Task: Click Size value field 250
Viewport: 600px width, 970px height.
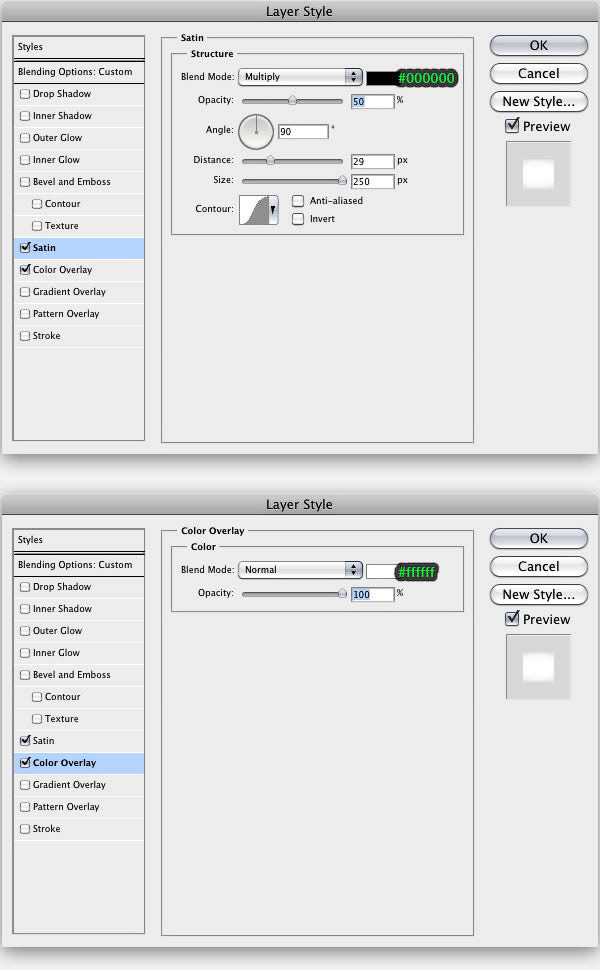Action: pos(372,181)
